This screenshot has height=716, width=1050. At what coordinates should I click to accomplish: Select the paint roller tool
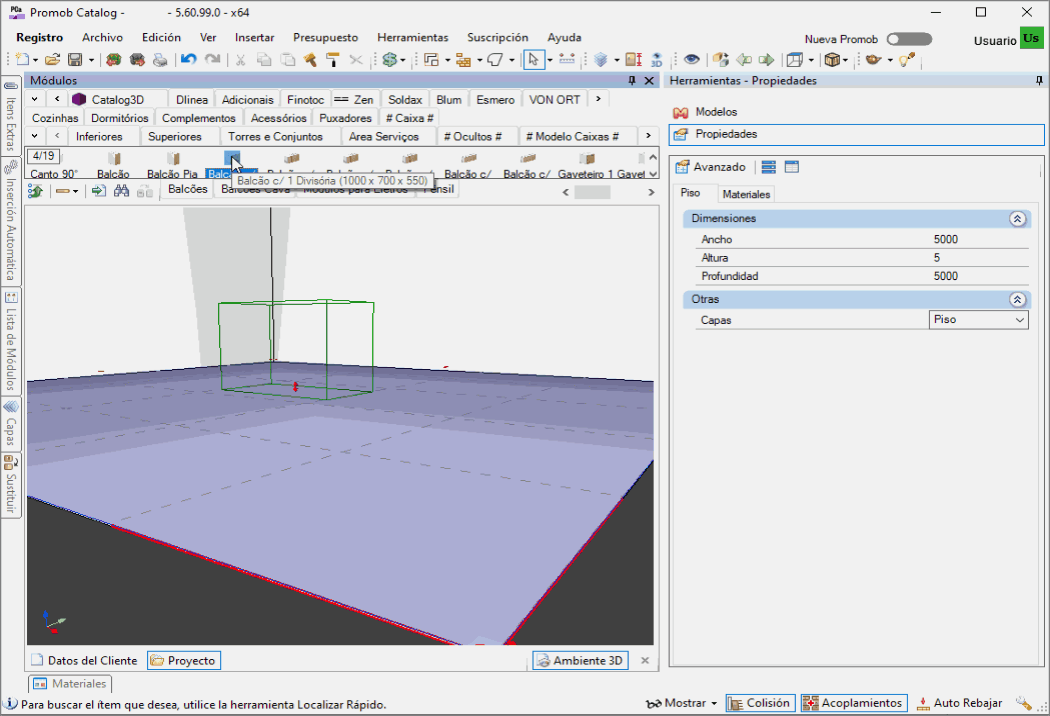pos(332,60)
